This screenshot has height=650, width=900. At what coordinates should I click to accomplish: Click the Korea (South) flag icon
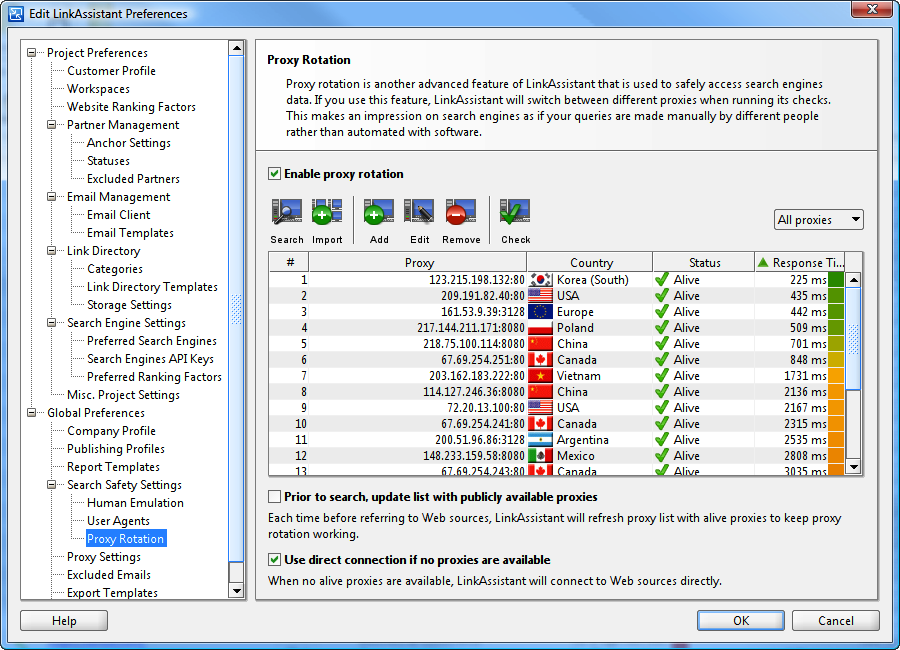click(540, 280)
